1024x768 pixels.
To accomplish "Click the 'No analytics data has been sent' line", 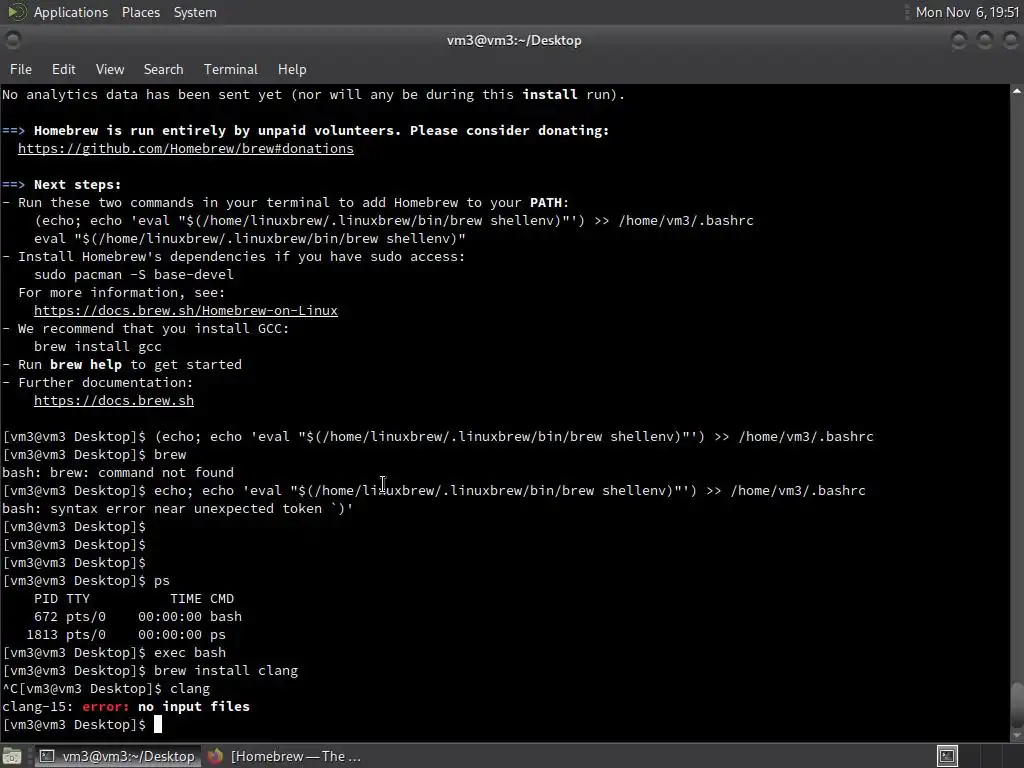I will tap(313, 95).
